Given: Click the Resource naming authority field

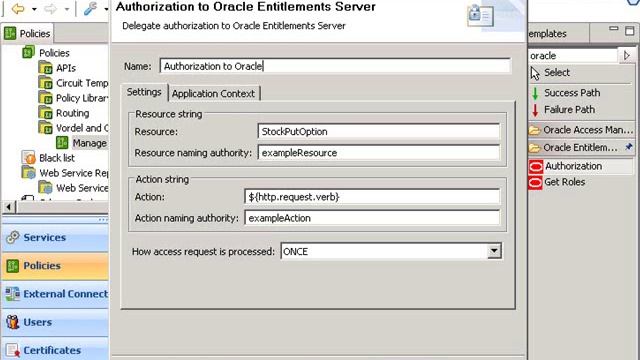Looking at the screenshot, I should pos(378,153).
